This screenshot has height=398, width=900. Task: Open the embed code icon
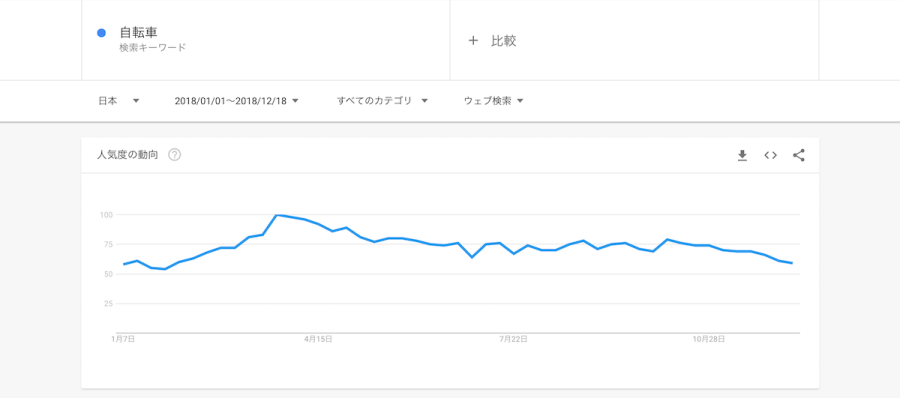tap(770, 155)
